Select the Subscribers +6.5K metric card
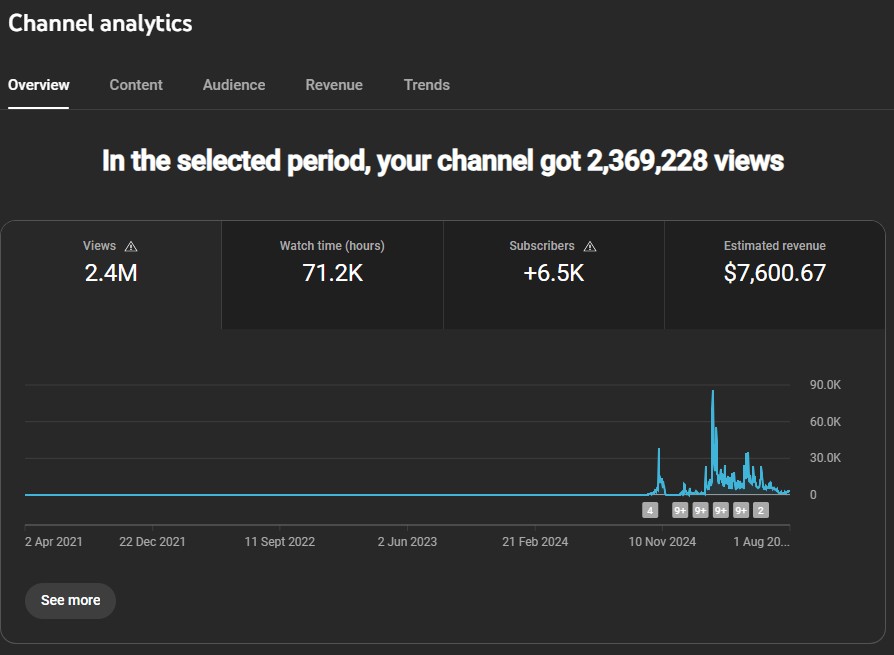 (x=553, y=274)
